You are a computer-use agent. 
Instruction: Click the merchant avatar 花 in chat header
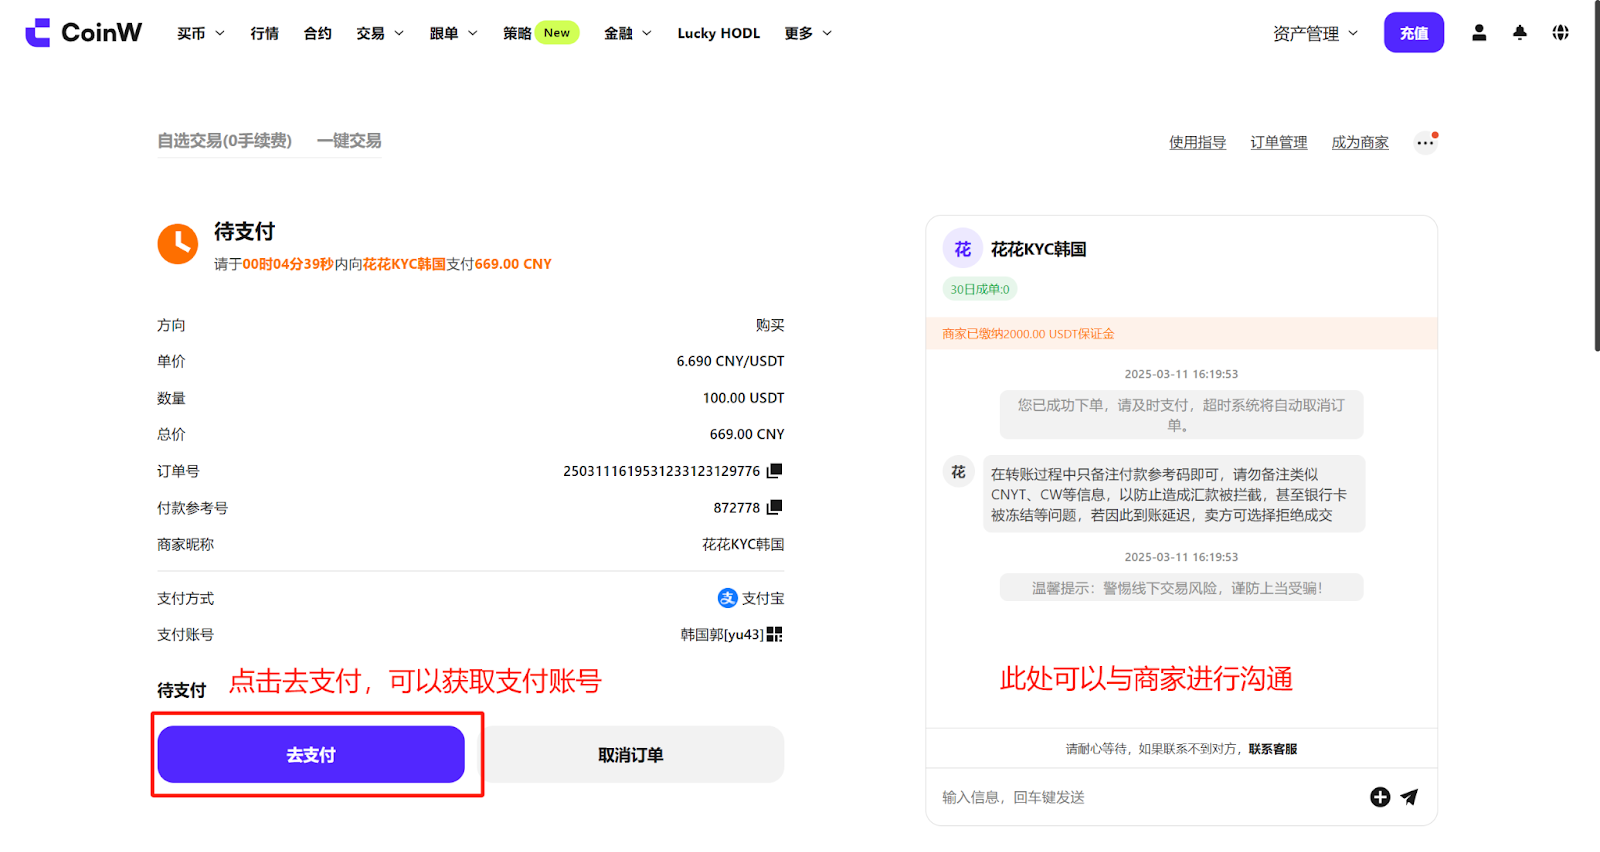coord(962,249)
